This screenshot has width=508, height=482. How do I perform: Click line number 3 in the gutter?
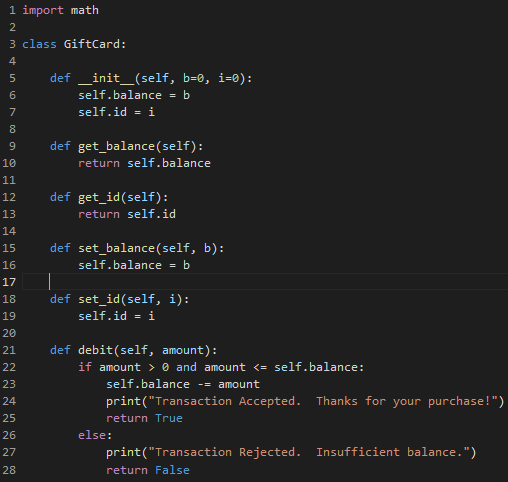12,44
